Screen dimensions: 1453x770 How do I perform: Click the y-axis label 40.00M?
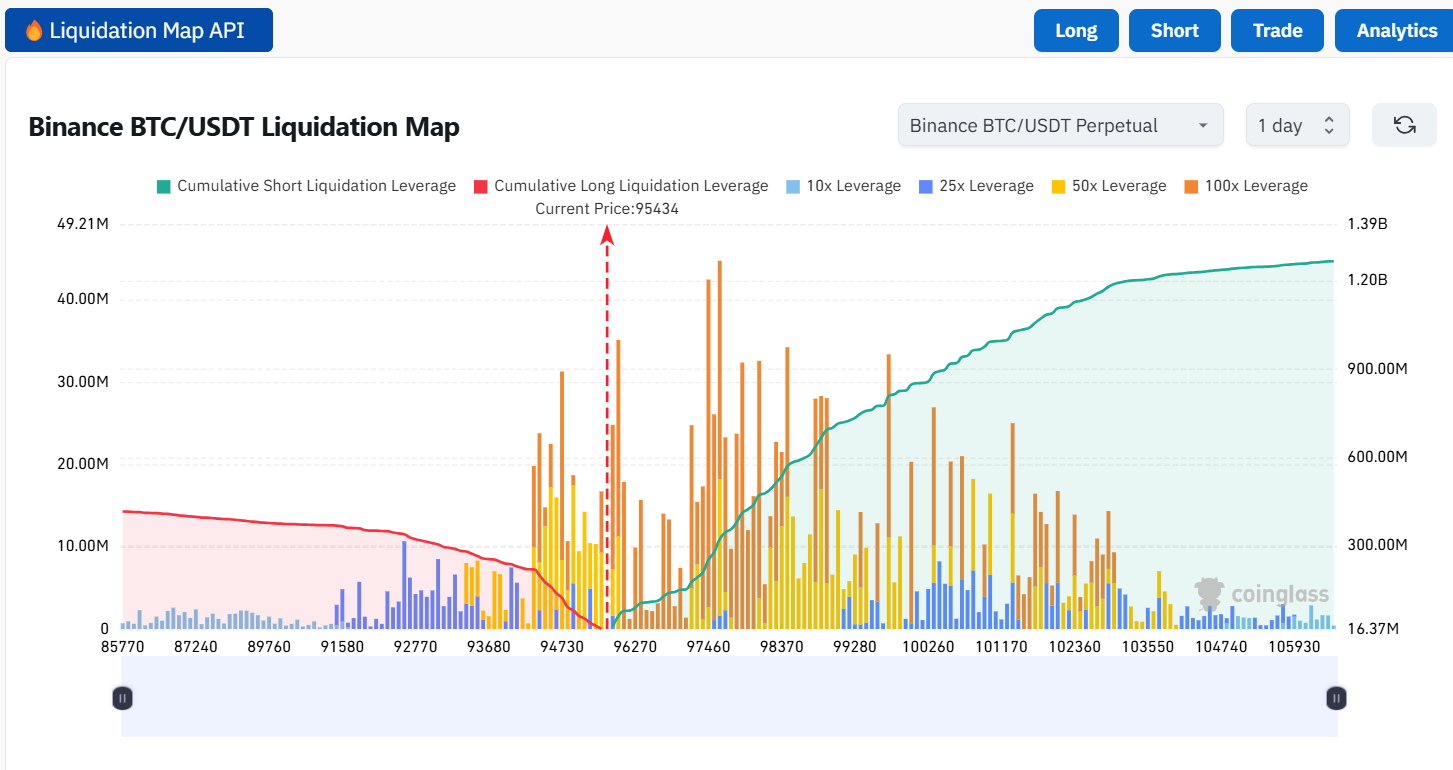(x=84, y=300)
